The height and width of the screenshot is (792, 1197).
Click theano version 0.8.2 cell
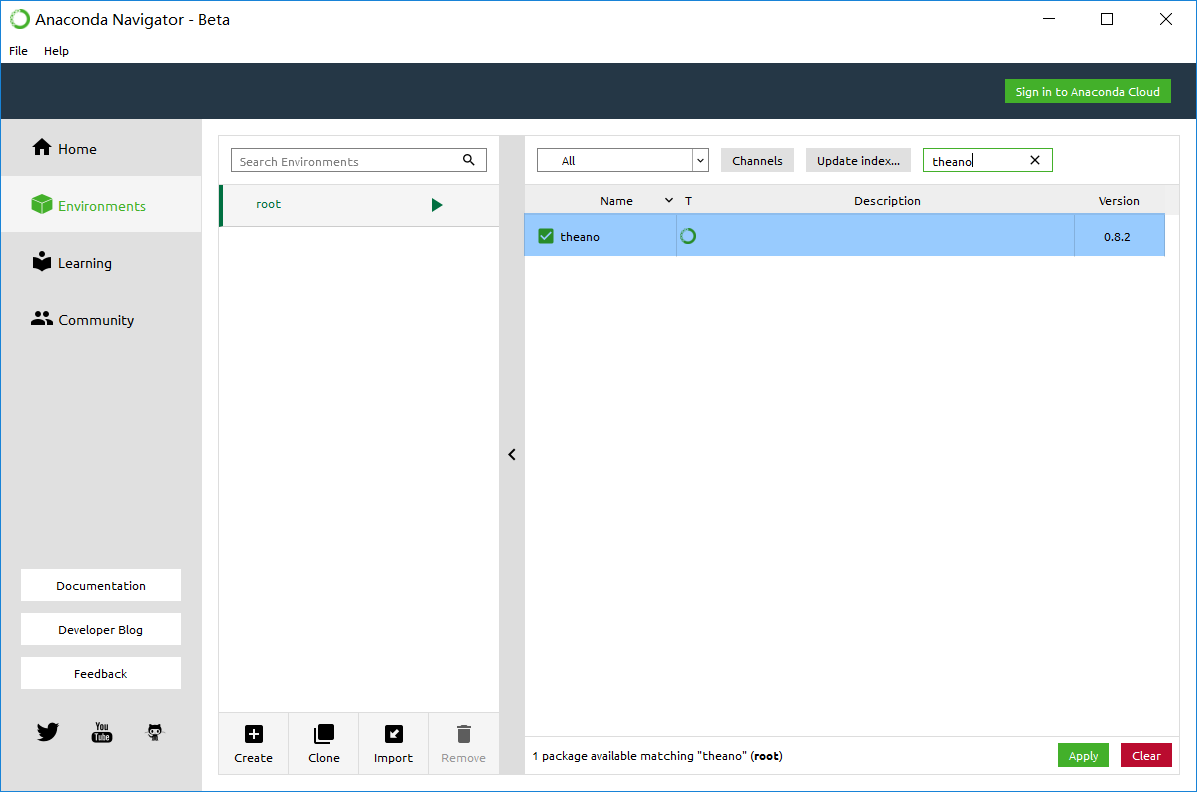1118,236
